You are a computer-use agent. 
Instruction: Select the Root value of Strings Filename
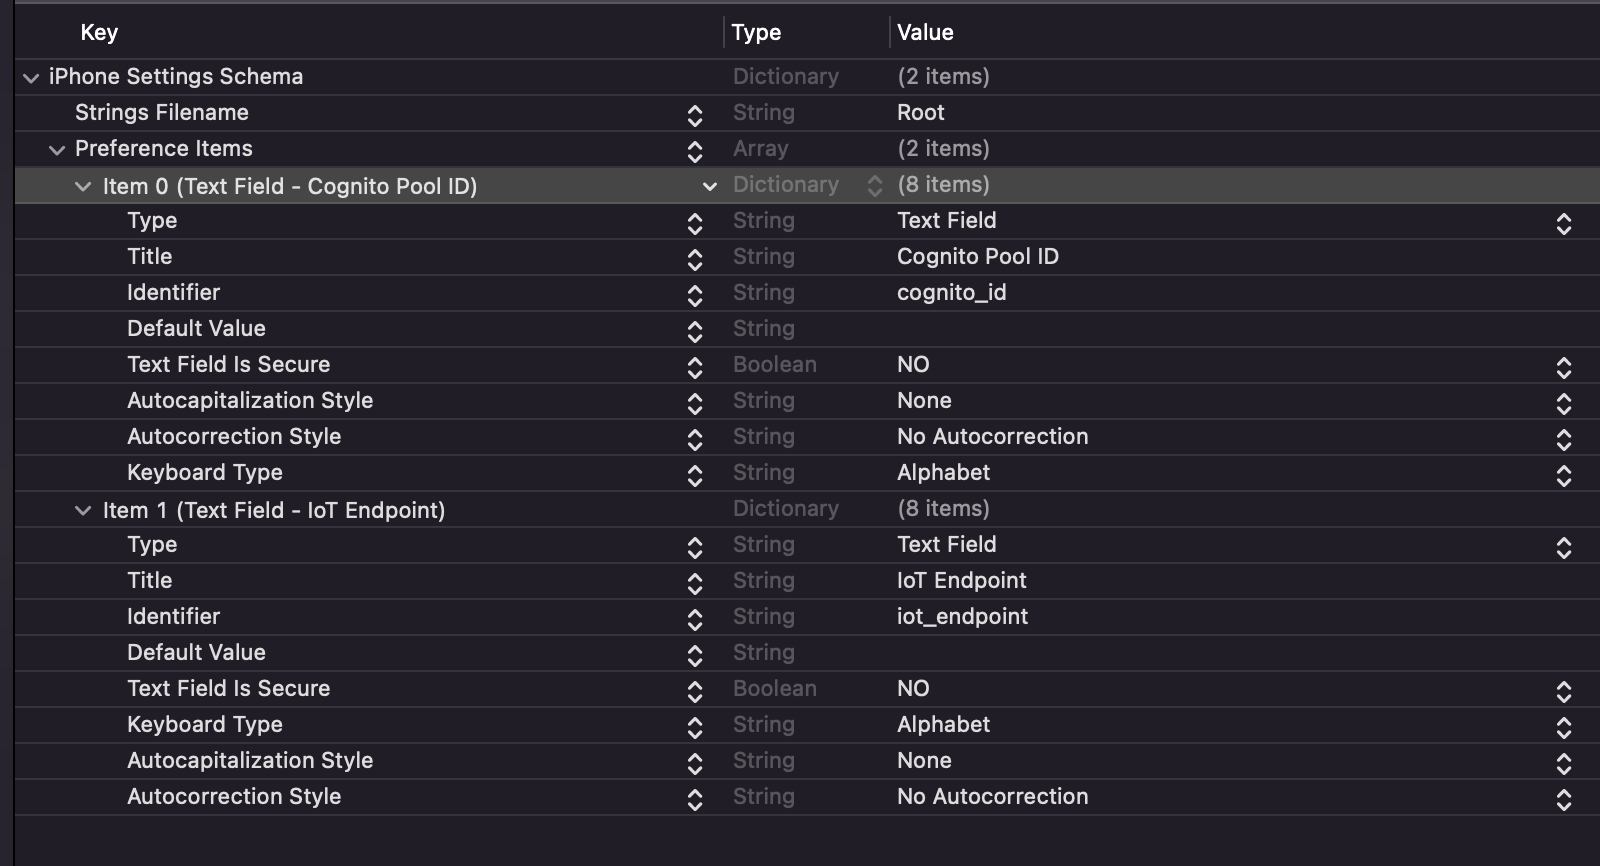(x=921, y=112)
